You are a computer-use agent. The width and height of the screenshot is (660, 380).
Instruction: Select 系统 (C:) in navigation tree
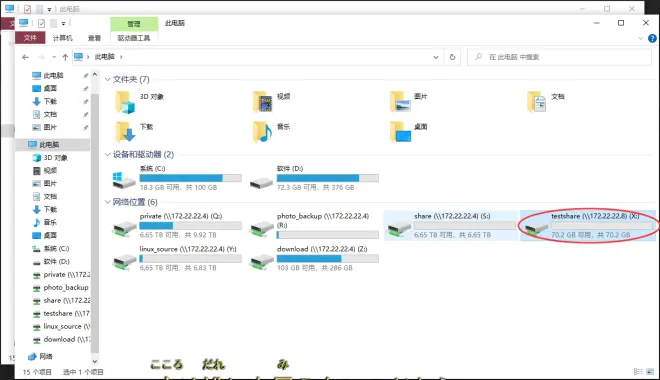coord(56,248)
